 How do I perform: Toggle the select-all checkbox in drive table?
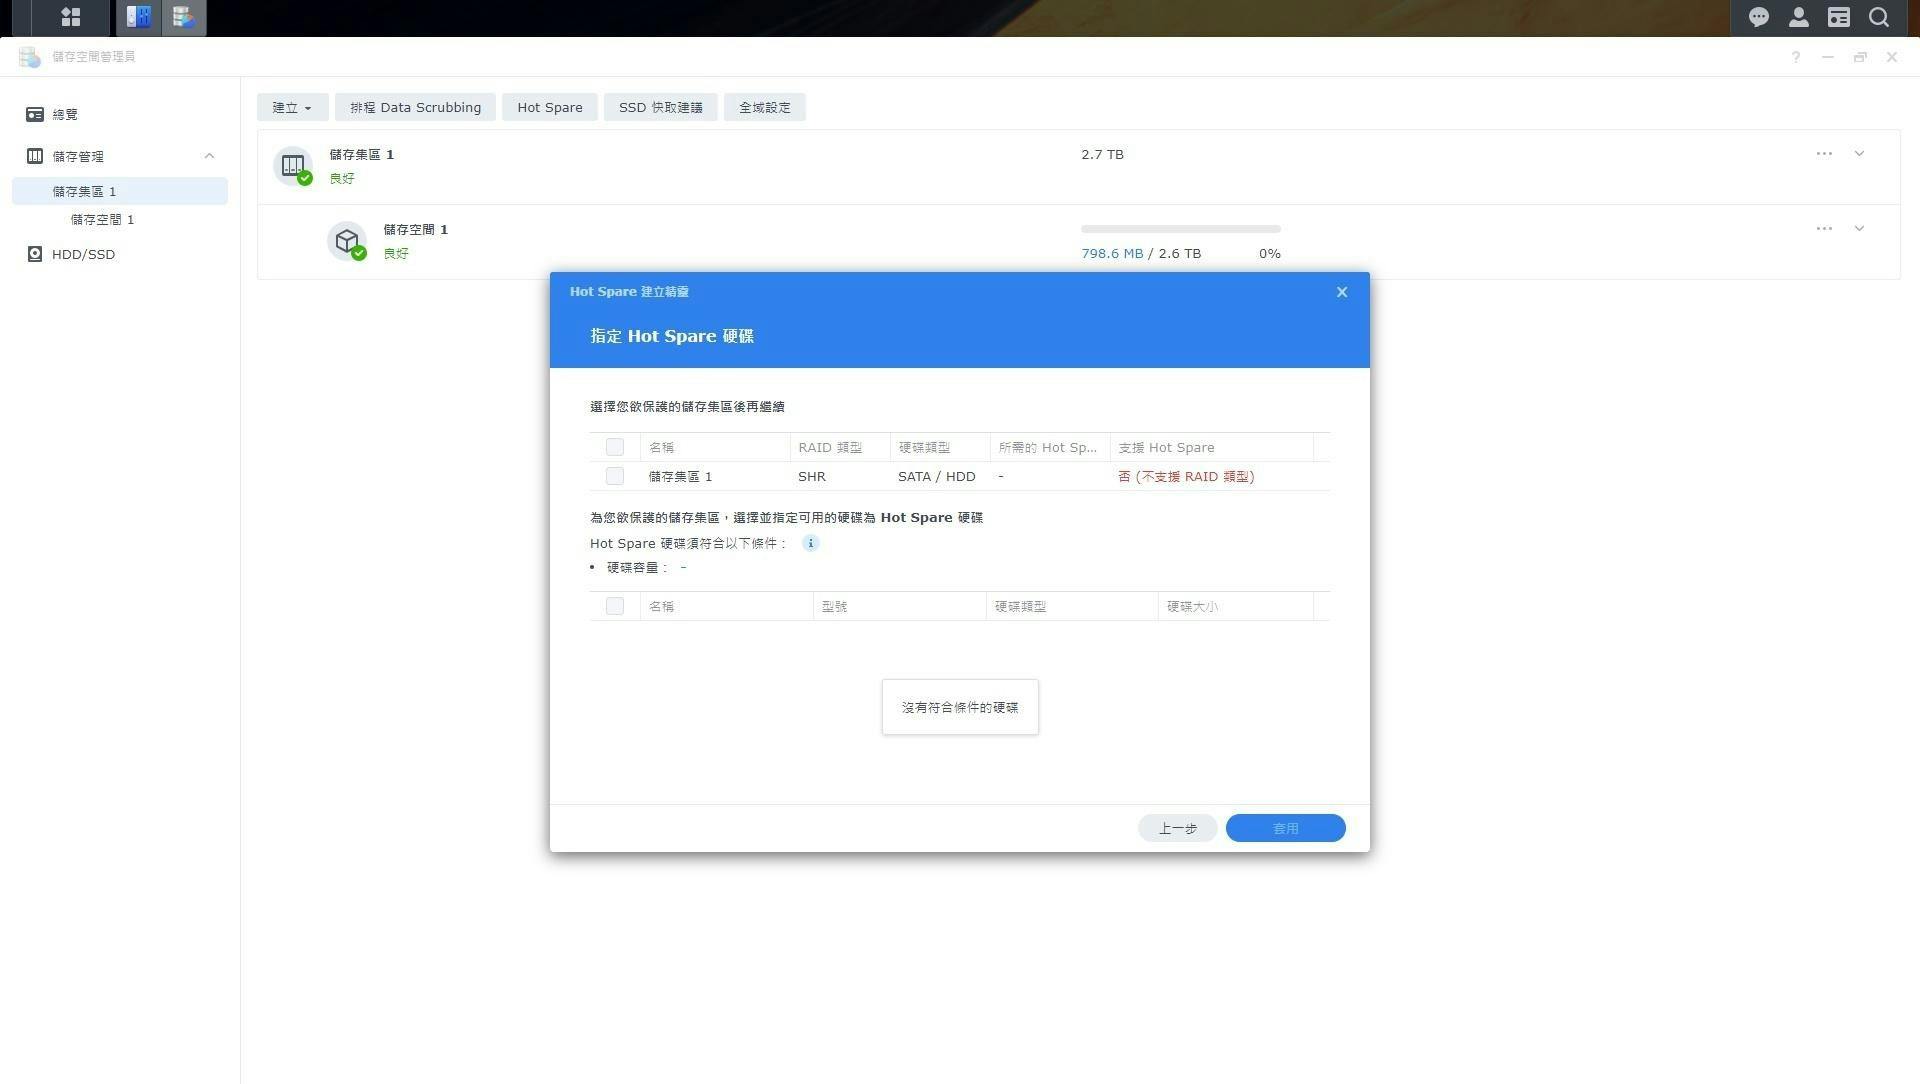[614, 606]
